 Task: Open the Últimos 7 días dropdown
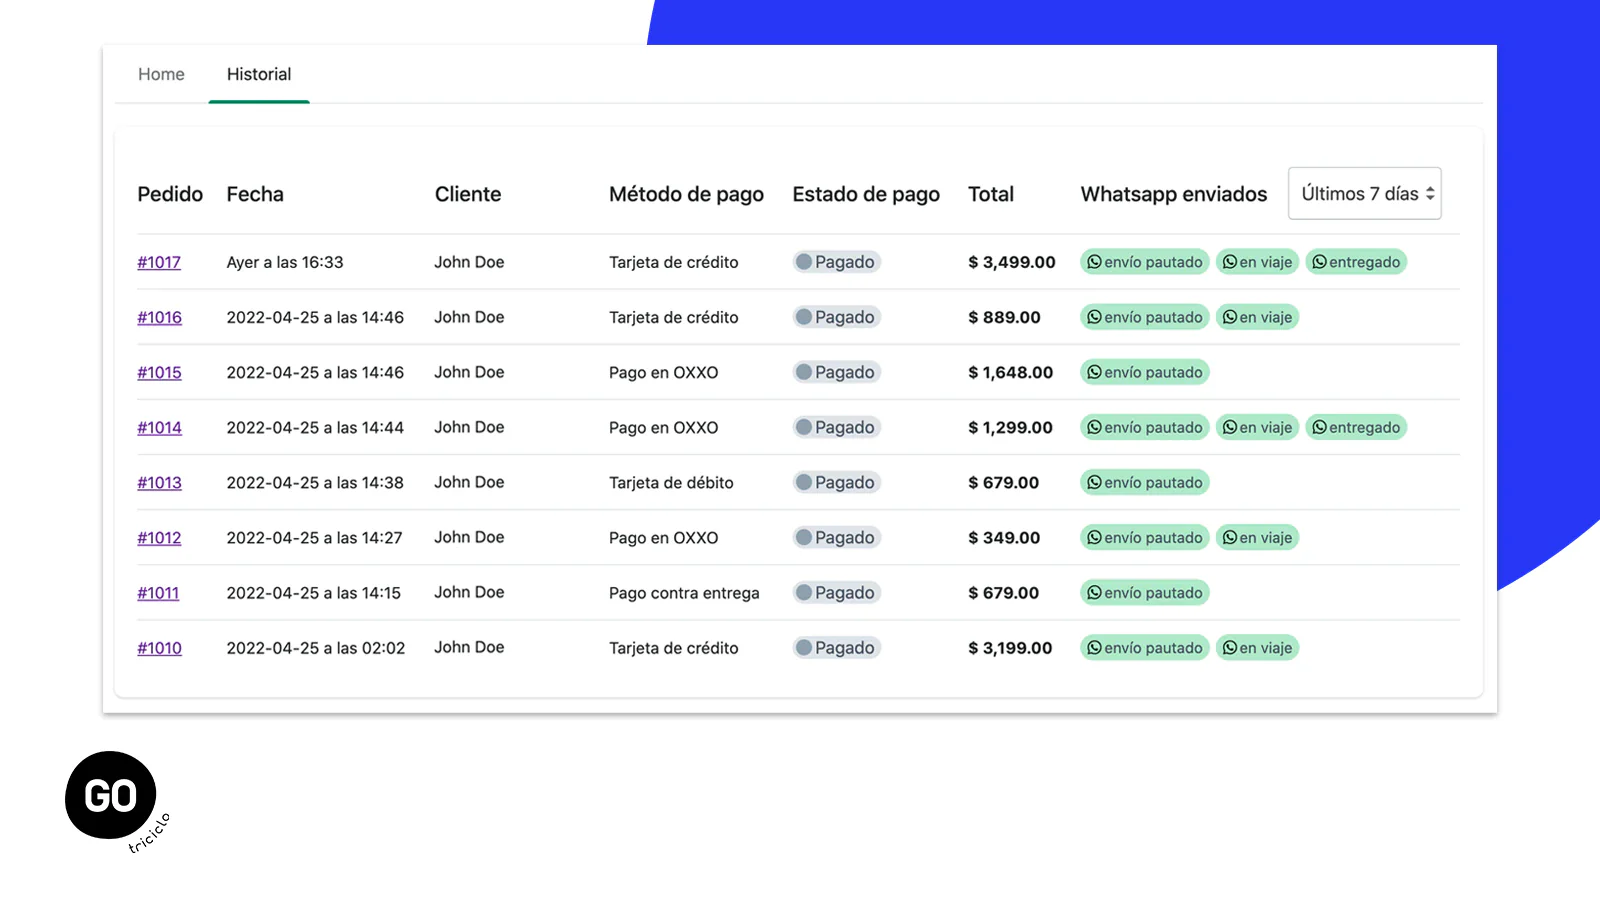(x=1365, y=193)
